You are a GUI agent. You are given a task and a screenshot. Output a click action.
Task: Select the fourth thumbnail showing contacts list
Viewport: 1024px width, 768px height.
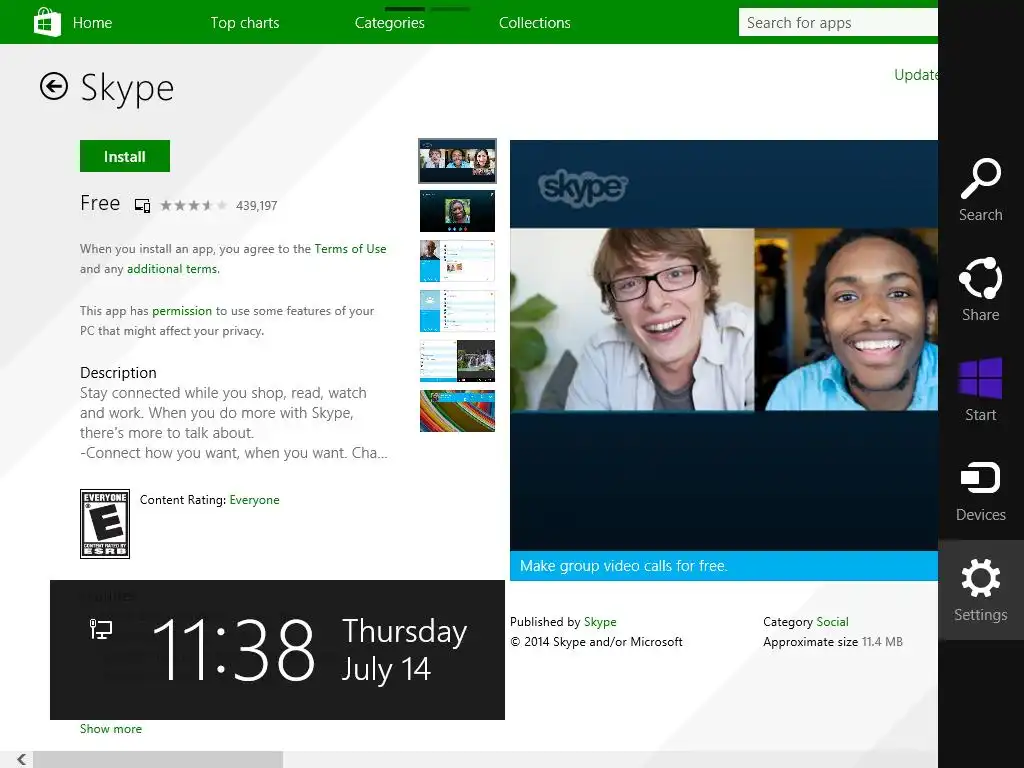pyautogui.click(x=457, y=311)
